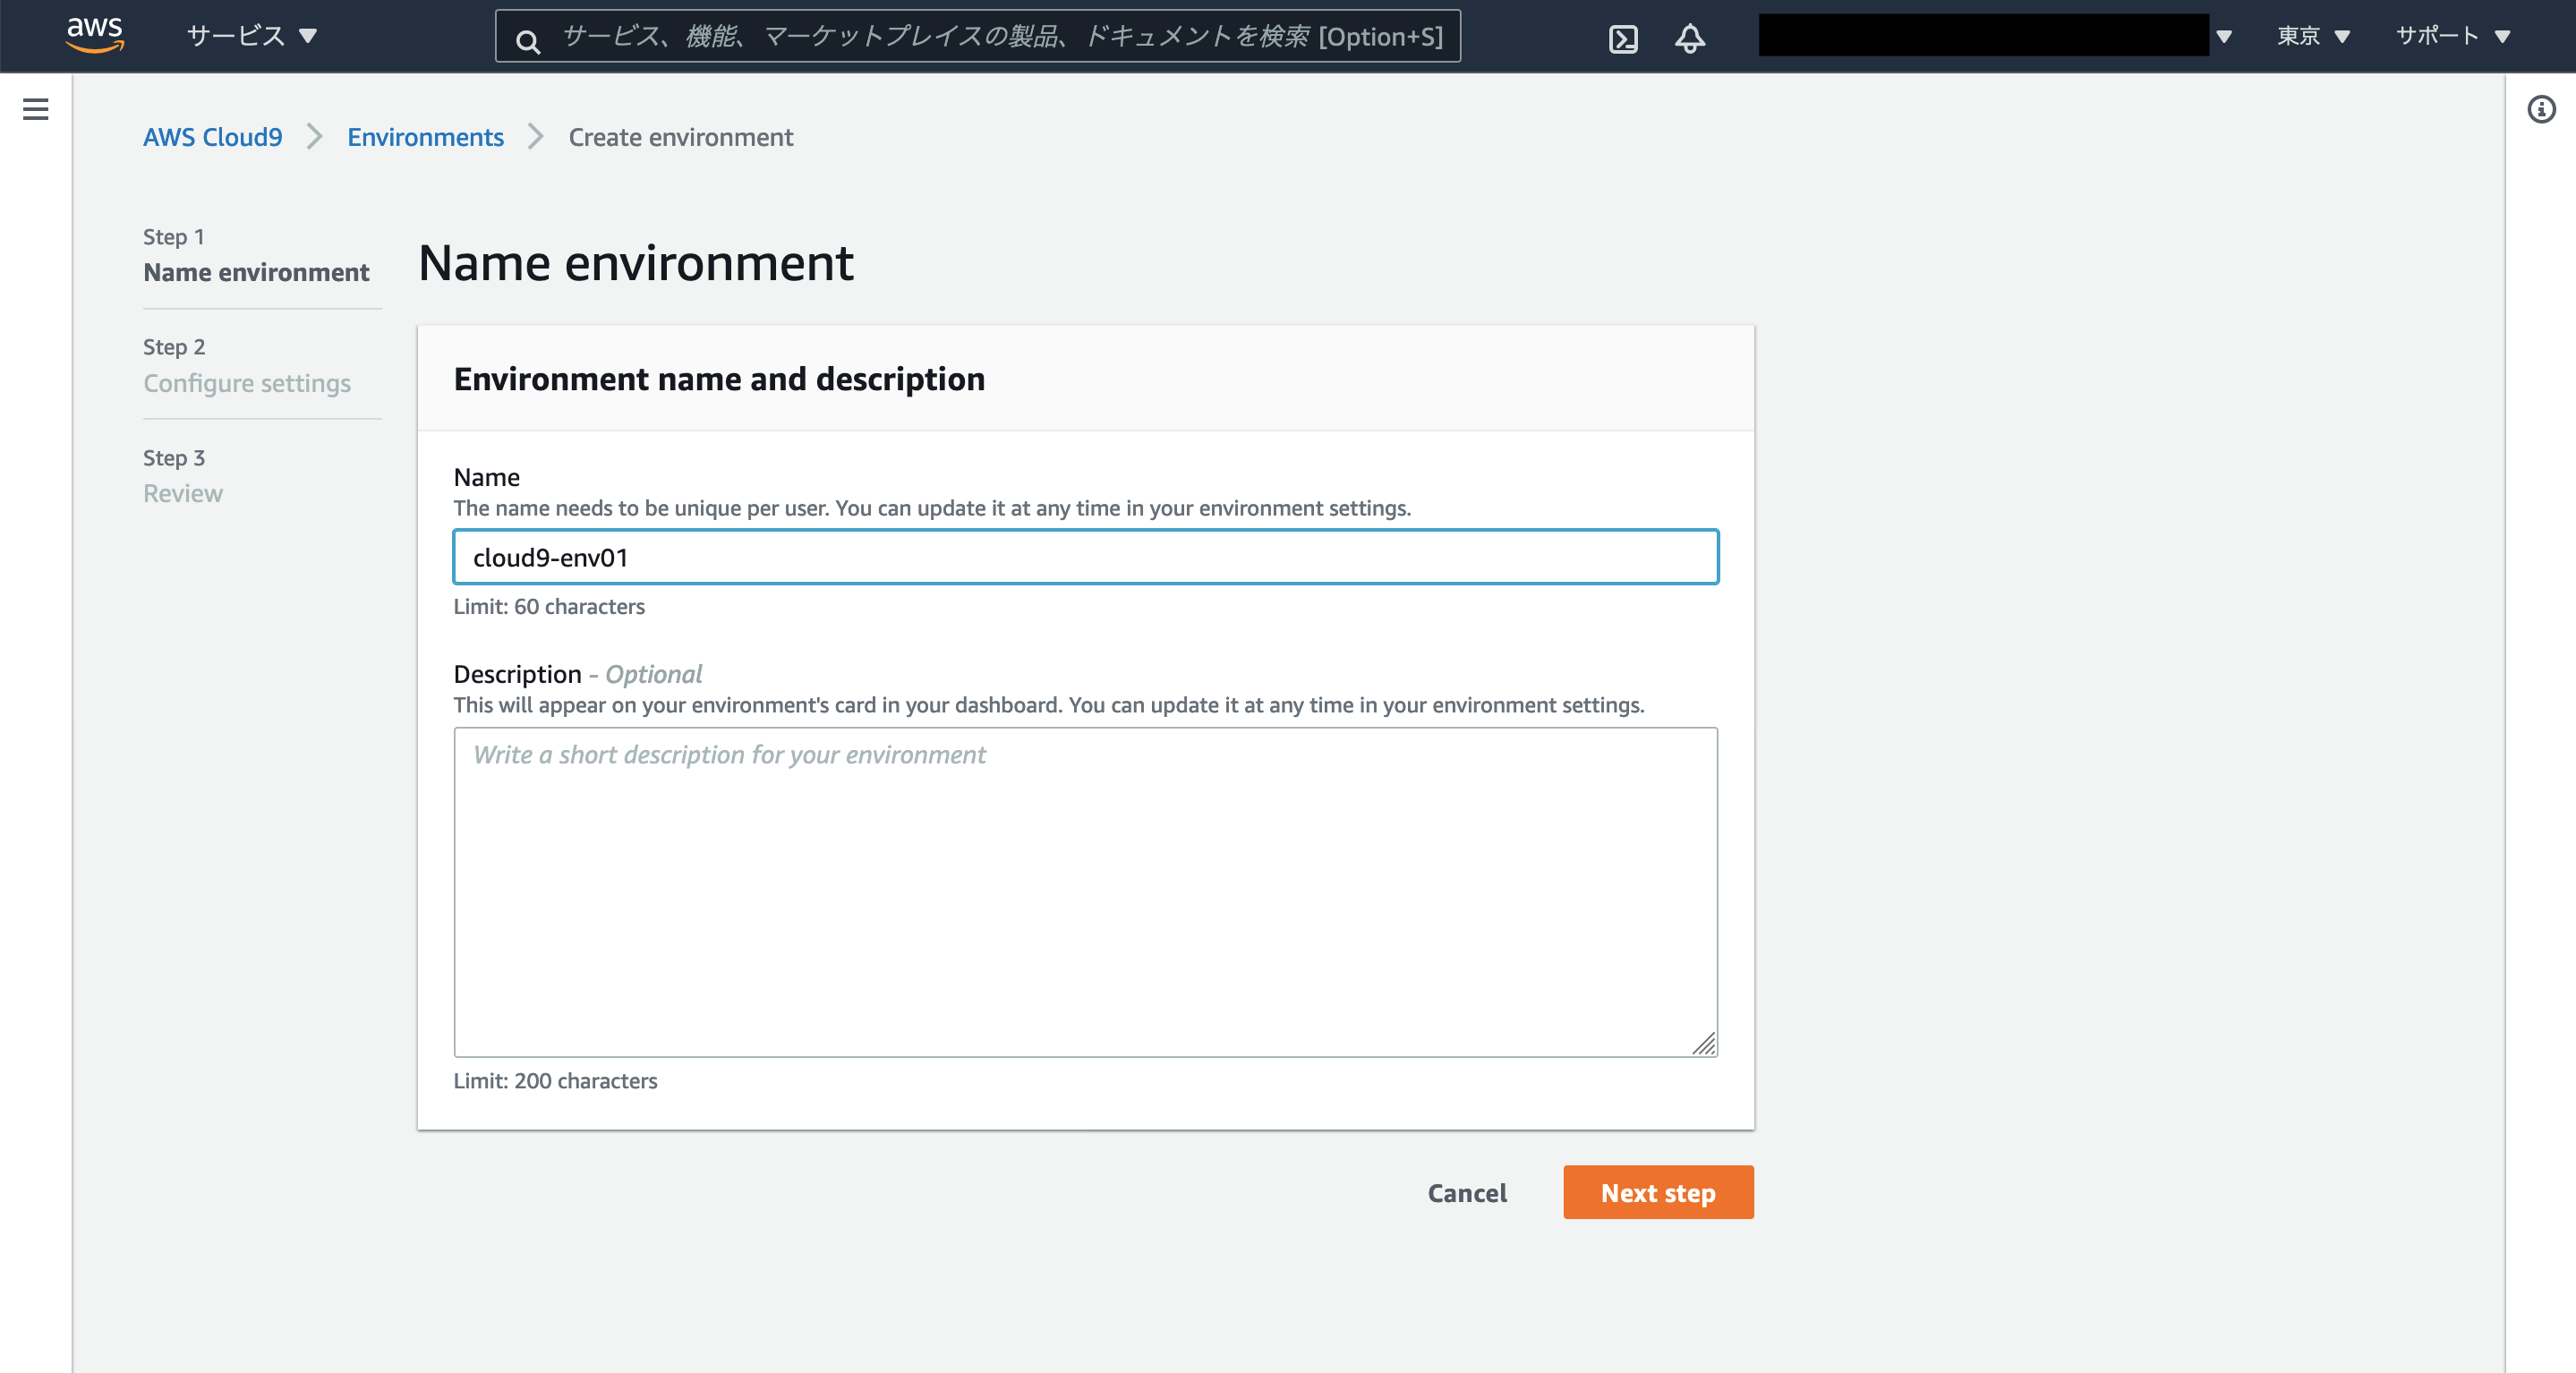Click the Limit: 200 characters hint

pyautogui.click(x=555, y=1081)
